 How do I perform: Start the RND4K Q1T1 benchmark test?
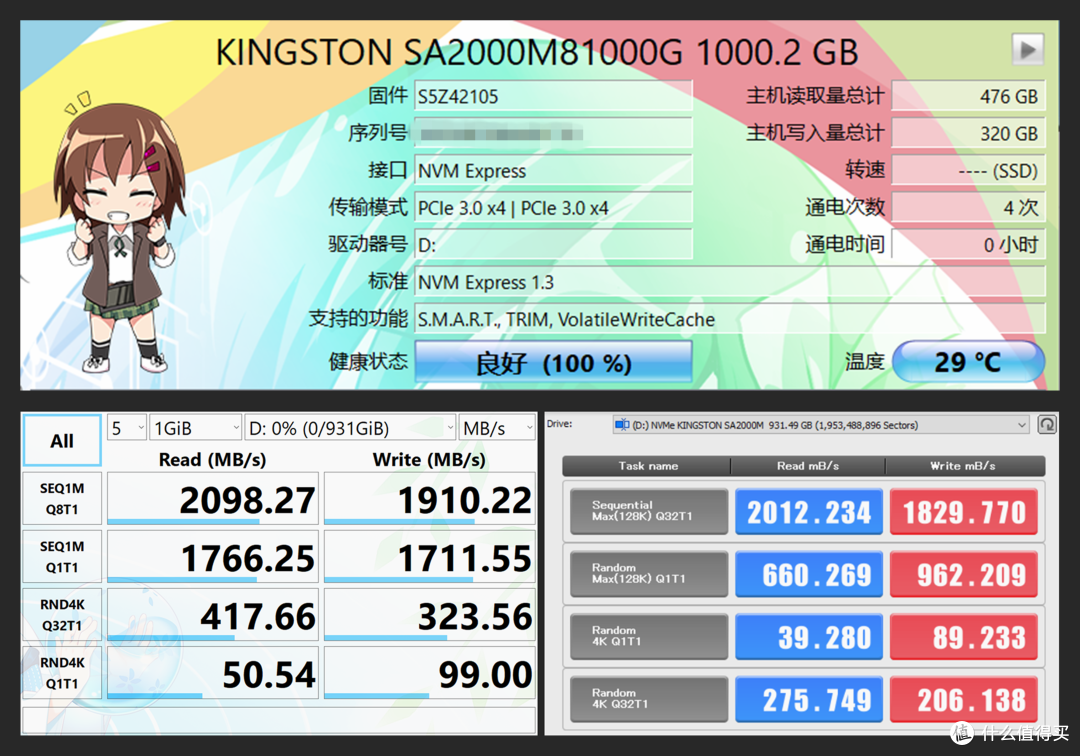pyautogui.click(x=61, y=672)
